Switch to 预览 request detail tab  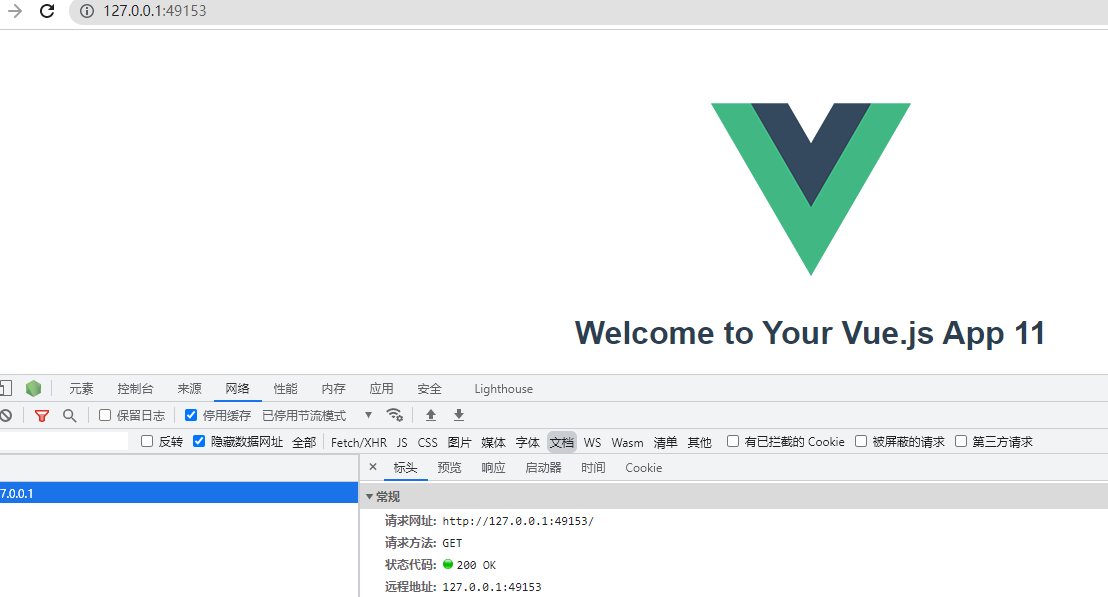[449, 468]
